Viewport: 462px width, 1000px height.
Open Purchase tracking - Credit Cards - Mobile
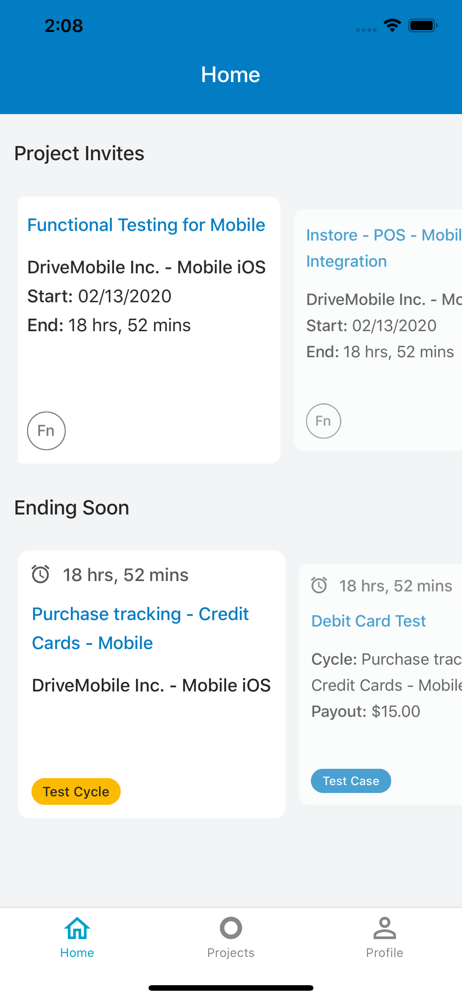(x=140, y=628)
